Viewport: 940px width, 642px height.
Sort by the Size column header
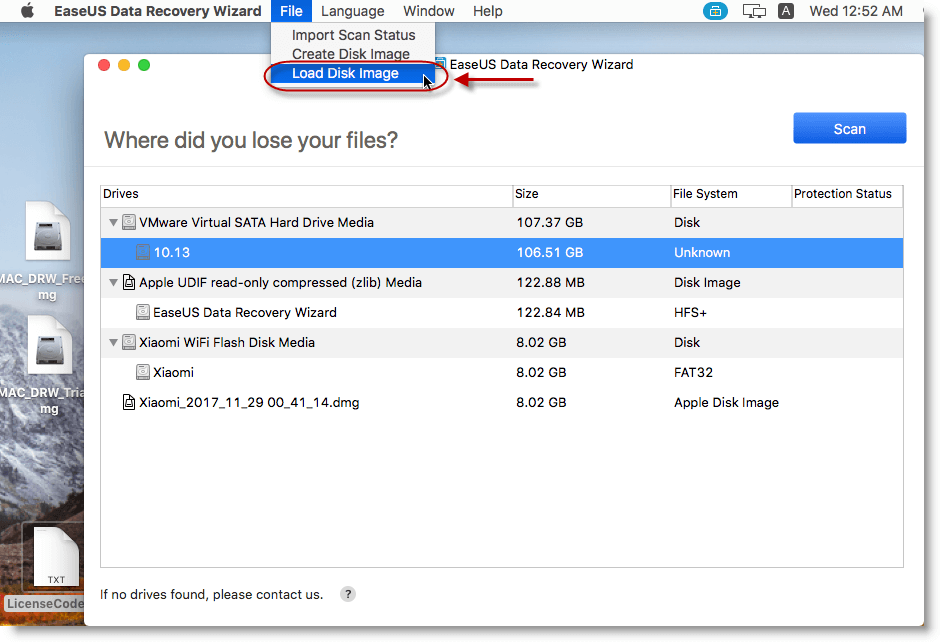coord(590,194)
